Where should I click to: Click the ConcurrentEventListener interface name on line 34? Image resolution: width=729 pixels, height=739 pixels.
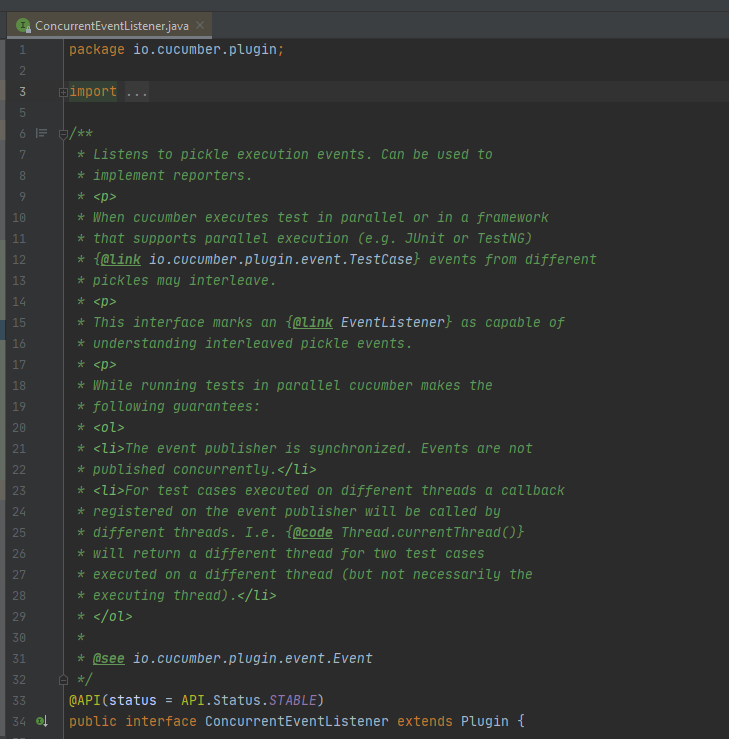coord(296,722)
